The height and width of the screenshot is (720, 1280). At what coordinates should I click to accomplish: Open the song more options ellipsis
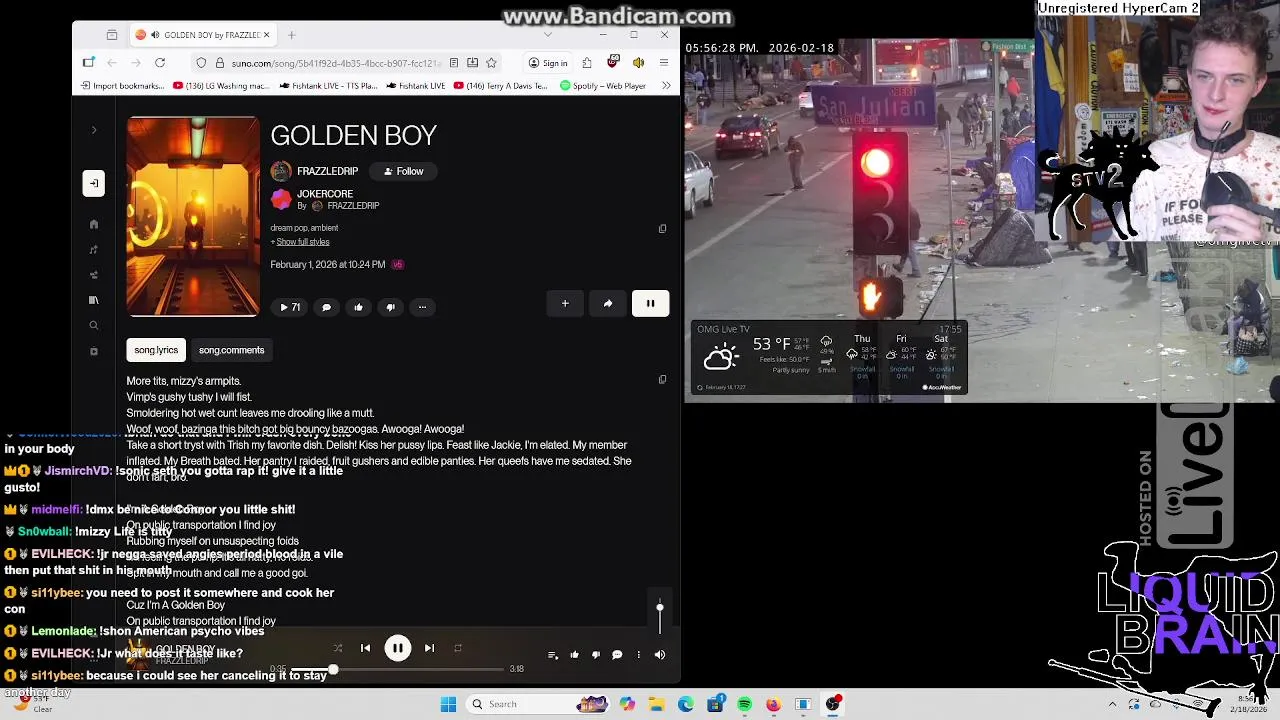point(422,307)
